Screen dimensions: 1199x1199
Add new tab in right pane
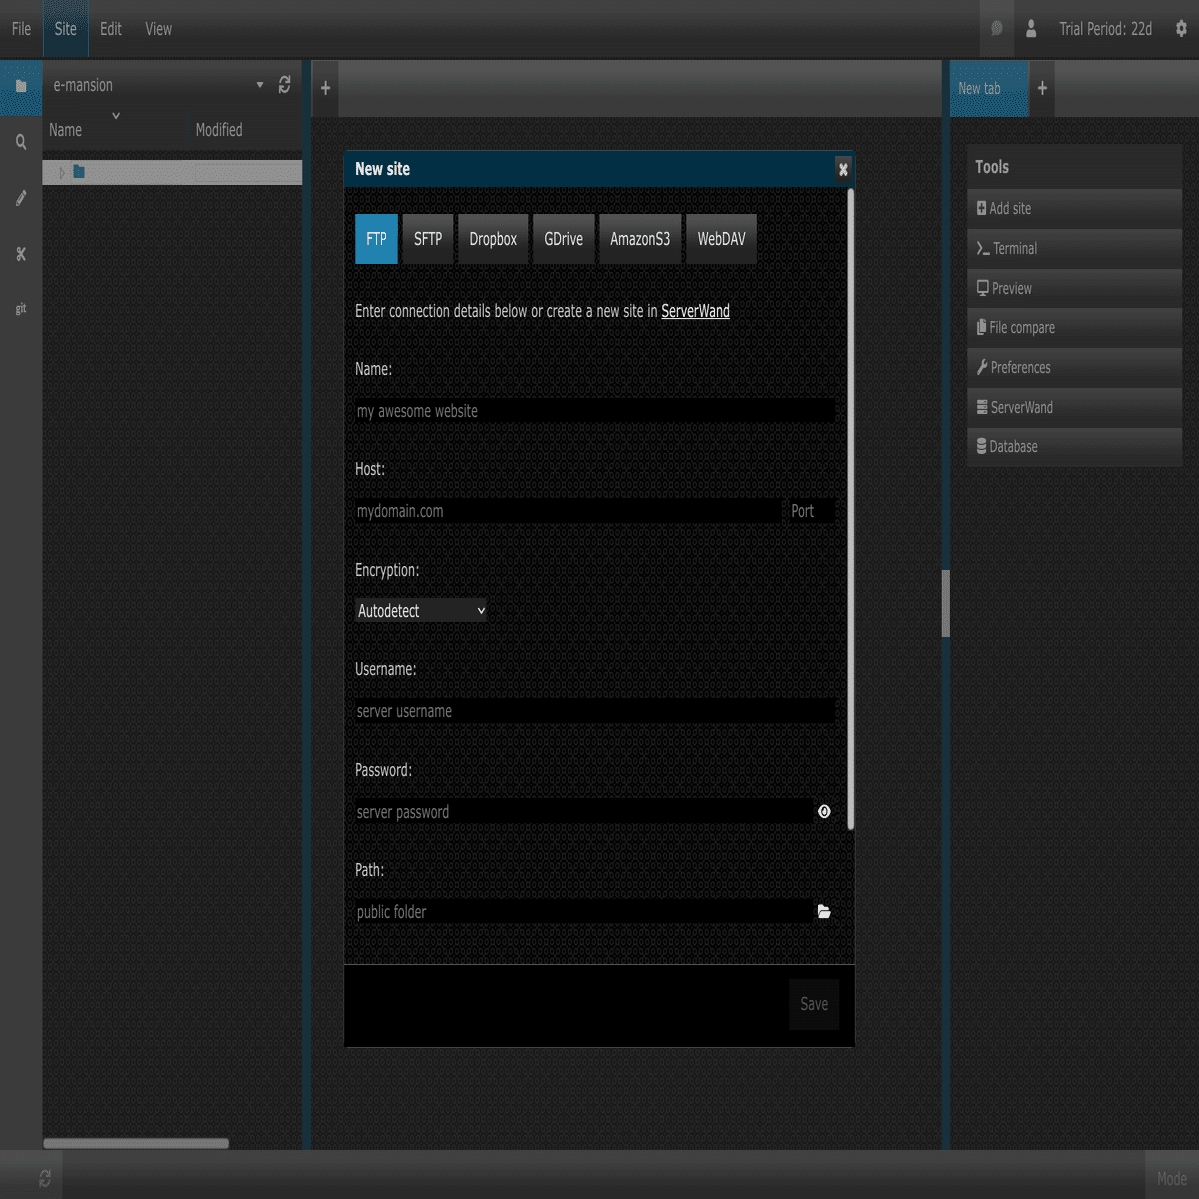[1042, 89]
